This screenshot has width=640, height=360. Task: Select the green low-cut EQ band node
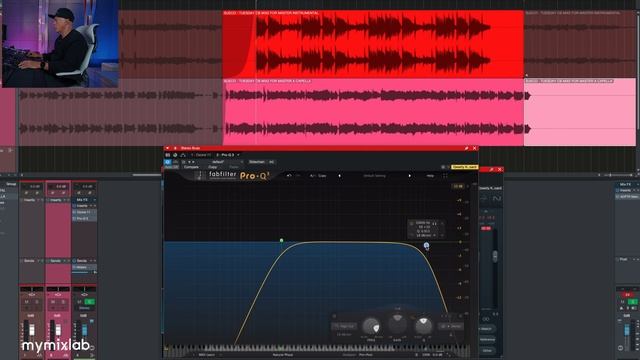point(282,240)
